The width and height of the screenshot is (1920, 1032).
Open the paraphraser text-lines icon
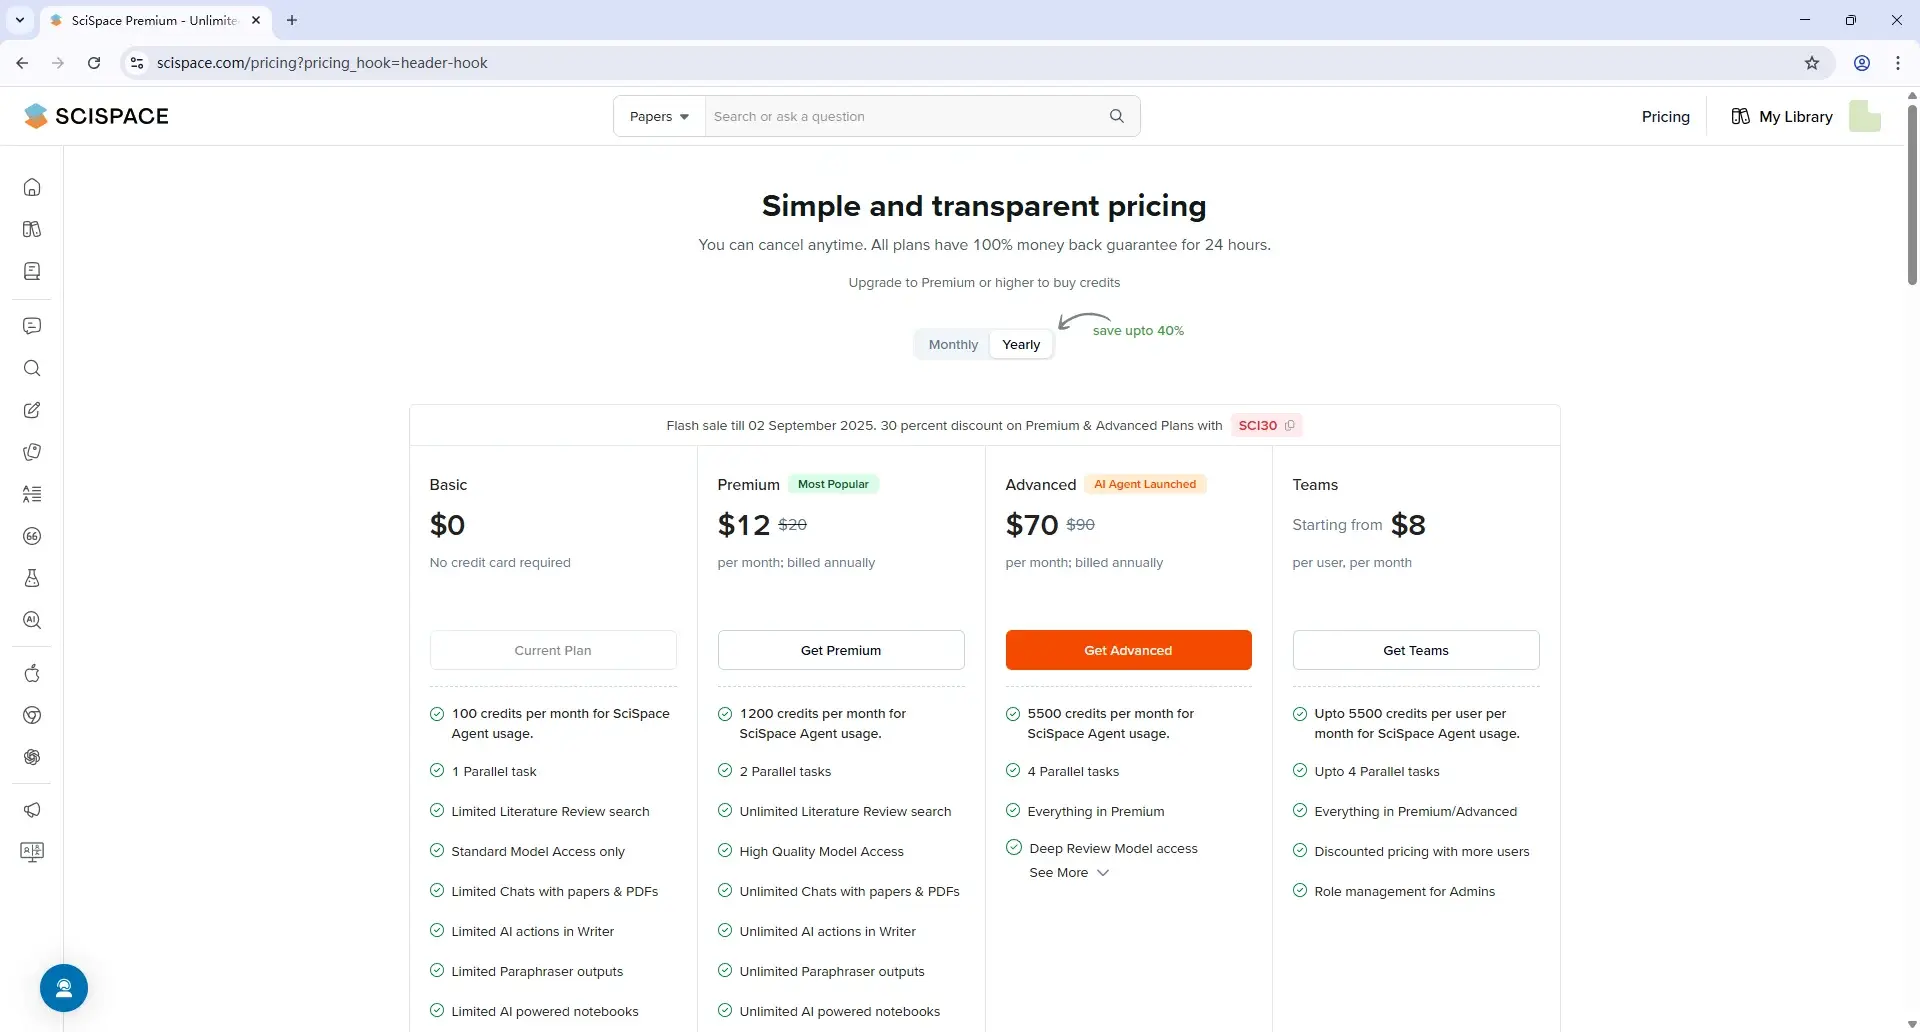click(x=32, y=494)
